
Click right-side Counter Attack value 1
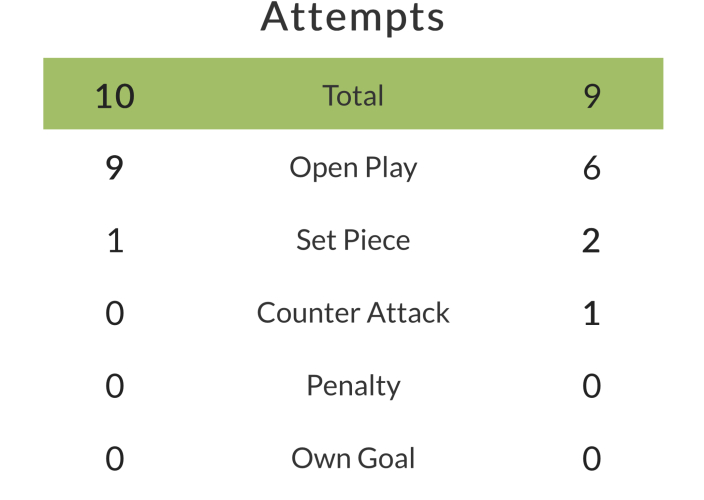point(591,314)
